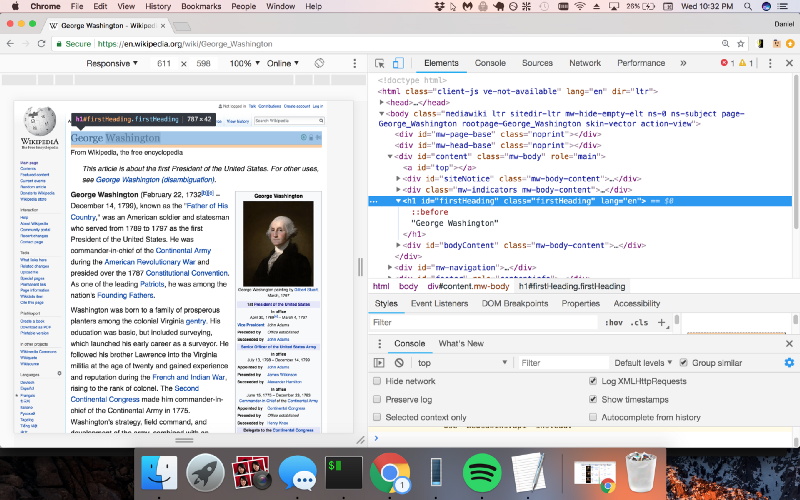
Task: Click the console Filter input field
Action: tap(563, 363)
